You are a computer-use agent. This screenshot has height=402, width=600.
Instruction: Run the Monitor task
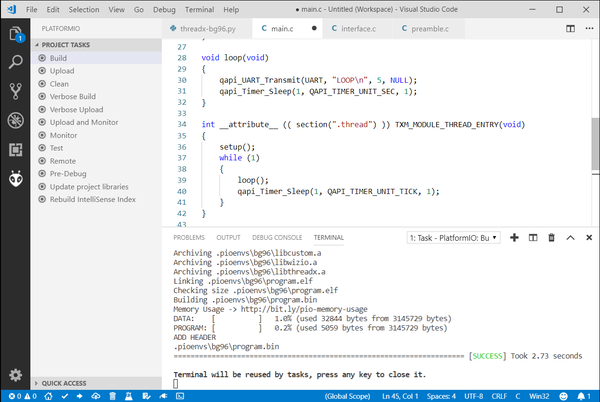click(x=96, y=135)
